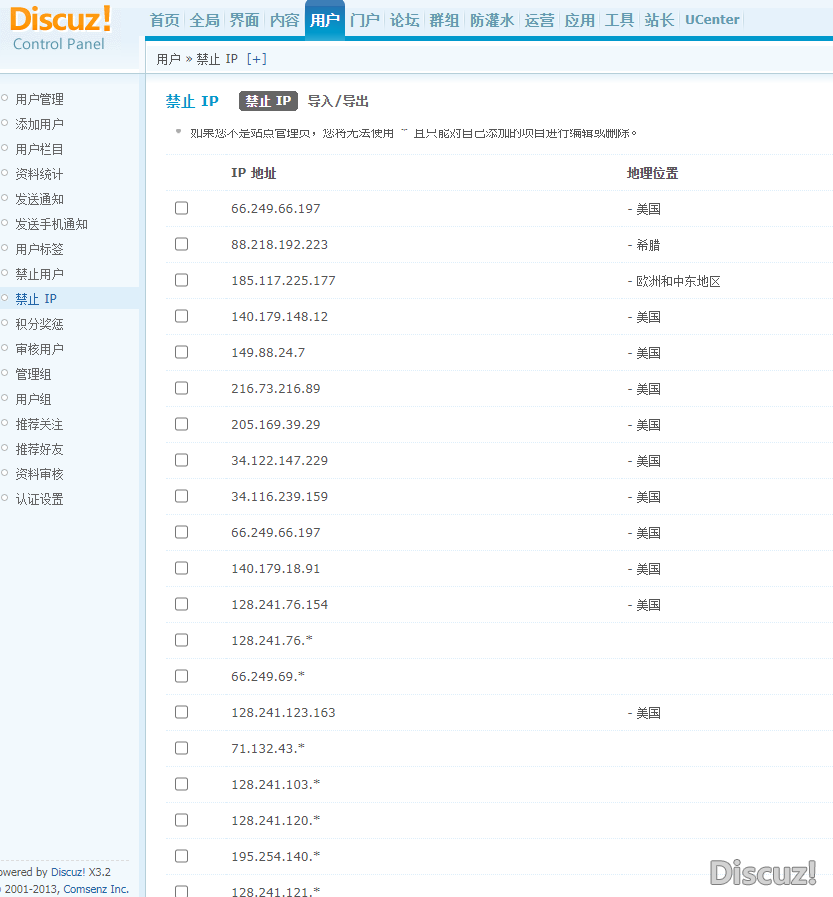Mark the 34.122.147.229 entry checkbox

coord(181,460)
